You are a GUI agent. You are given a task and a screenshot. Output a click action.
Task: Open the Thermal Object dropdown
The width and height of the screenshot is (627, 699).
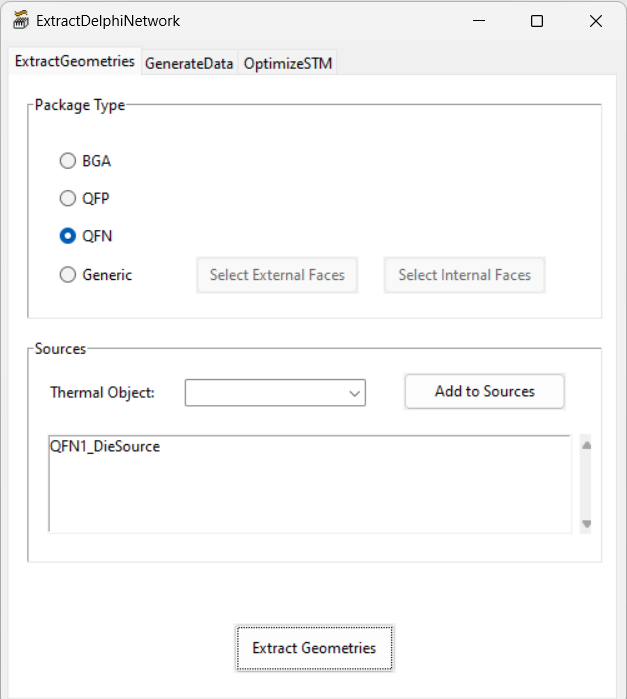click(x=275, y=393)
